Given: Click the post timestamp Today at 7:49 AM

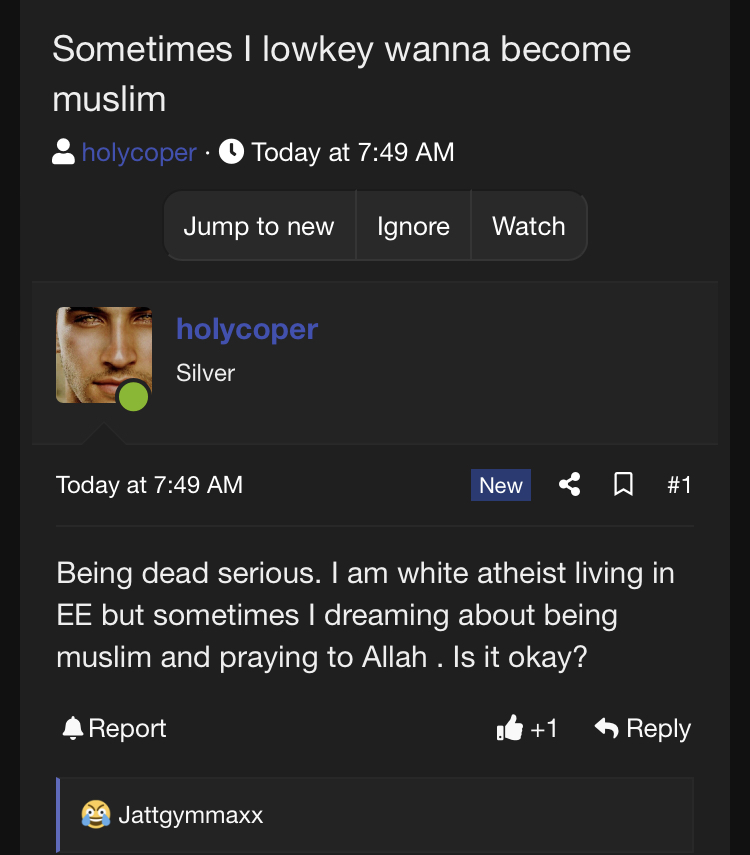Looking at the screenshot, I should 149,485.
